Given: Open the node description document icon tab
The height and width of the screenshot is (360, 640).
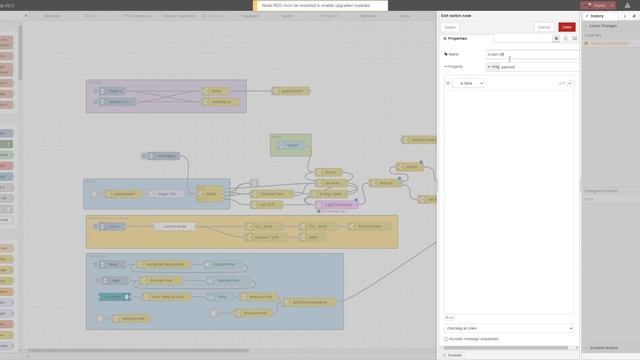Looking at the screenshot, I should click(565, 38).
